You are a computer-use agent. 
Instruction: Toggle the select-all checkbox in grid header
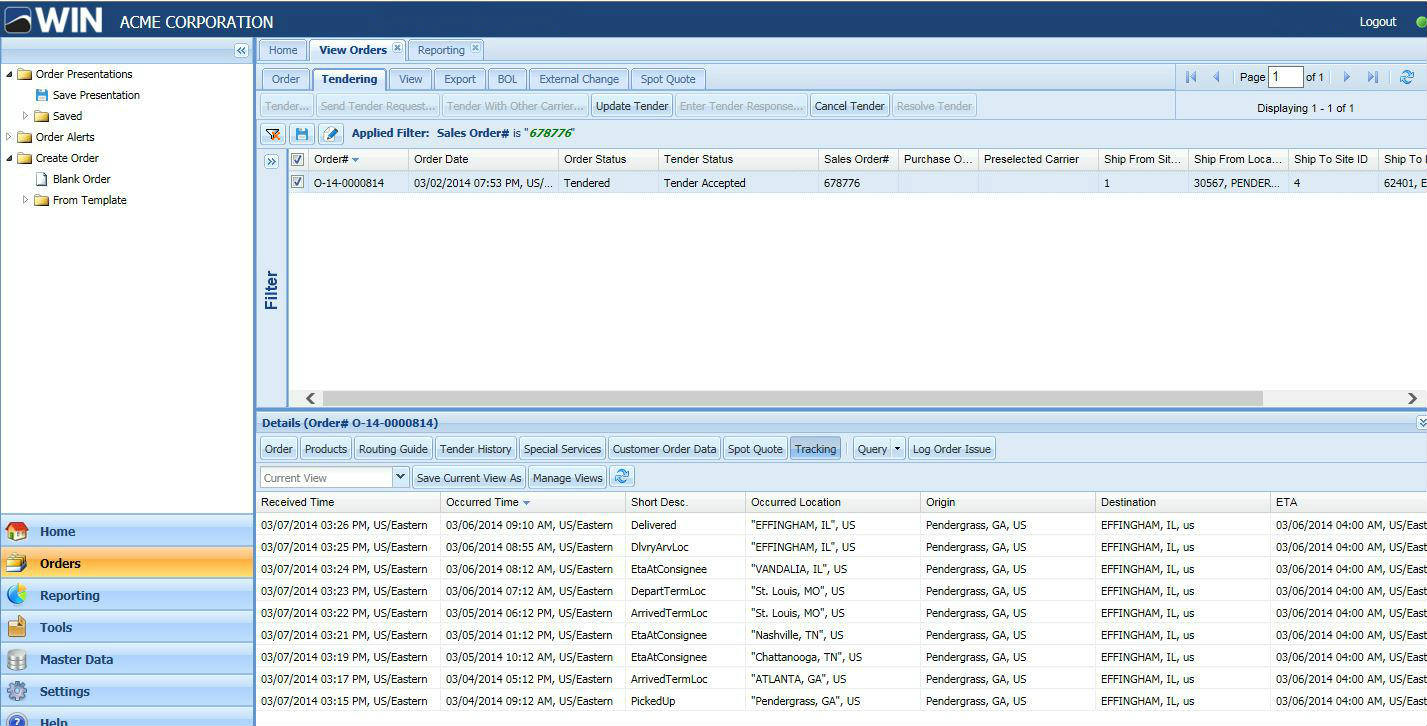tap(297, 159)
